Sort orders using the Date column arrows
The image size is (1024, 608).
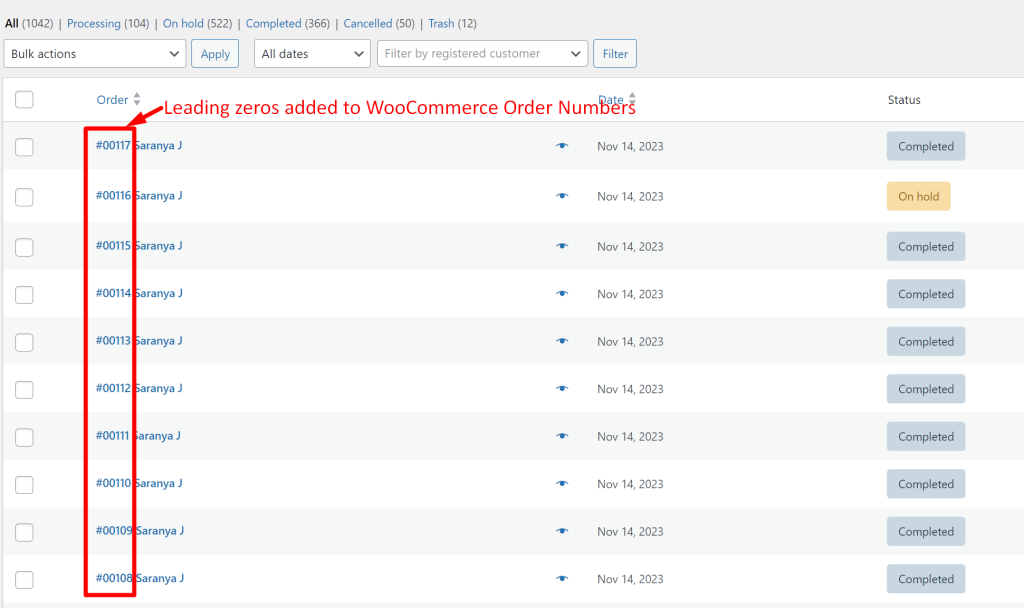(x=632, y=99)
